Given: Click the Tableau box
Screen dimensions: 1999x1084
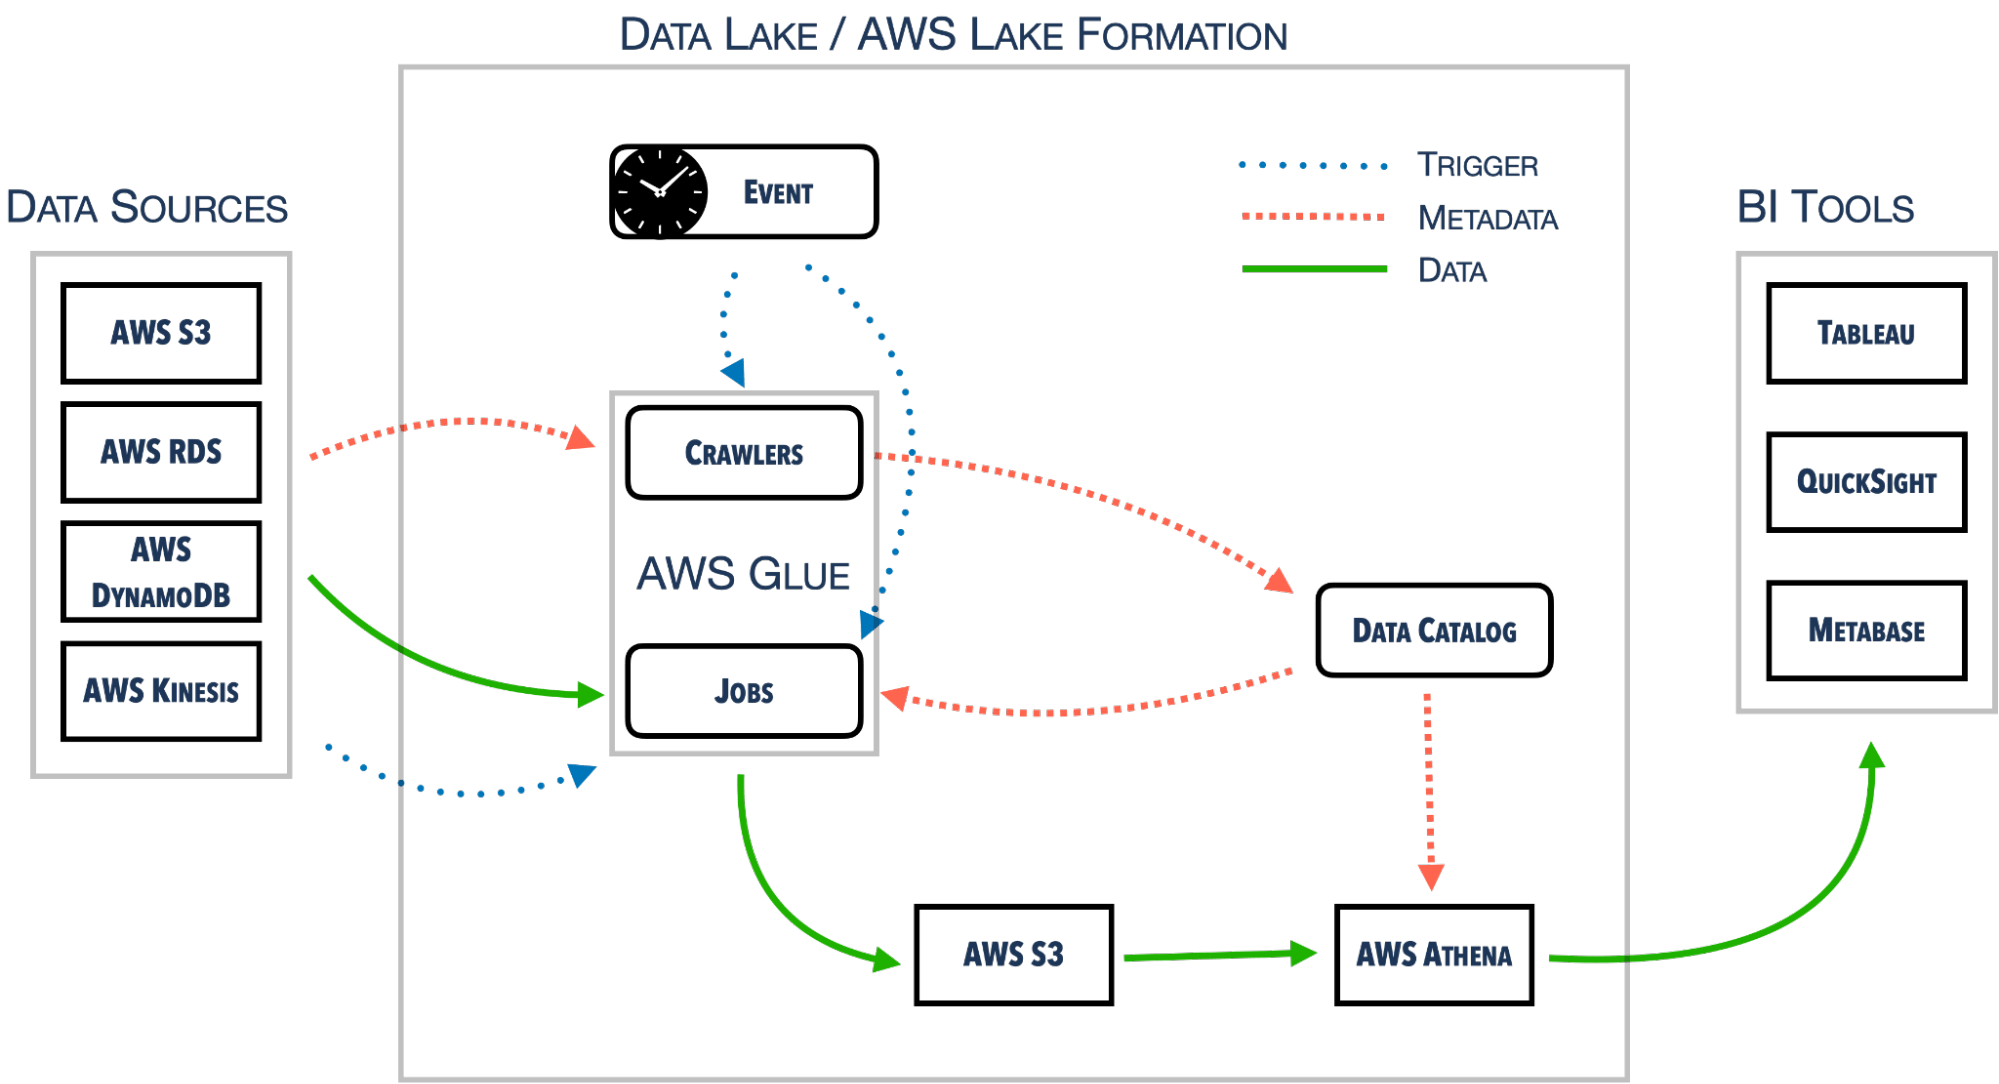Looking at the screenshot, I should pyautogui.click(x=1866, y=333).
